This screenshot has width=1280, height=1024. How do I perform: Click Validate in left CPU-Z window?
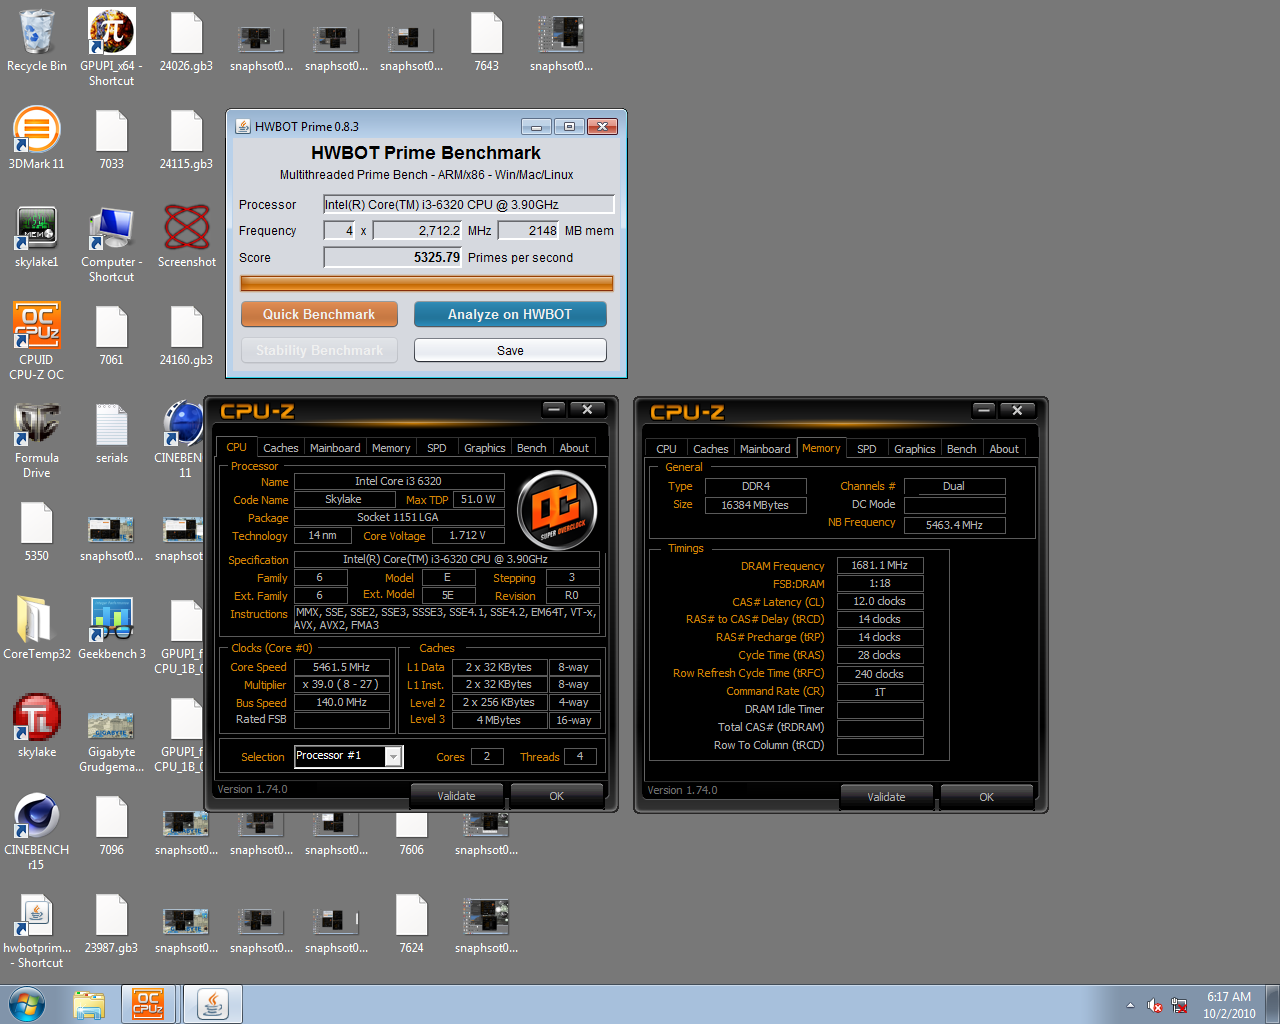tap(456, 796)
